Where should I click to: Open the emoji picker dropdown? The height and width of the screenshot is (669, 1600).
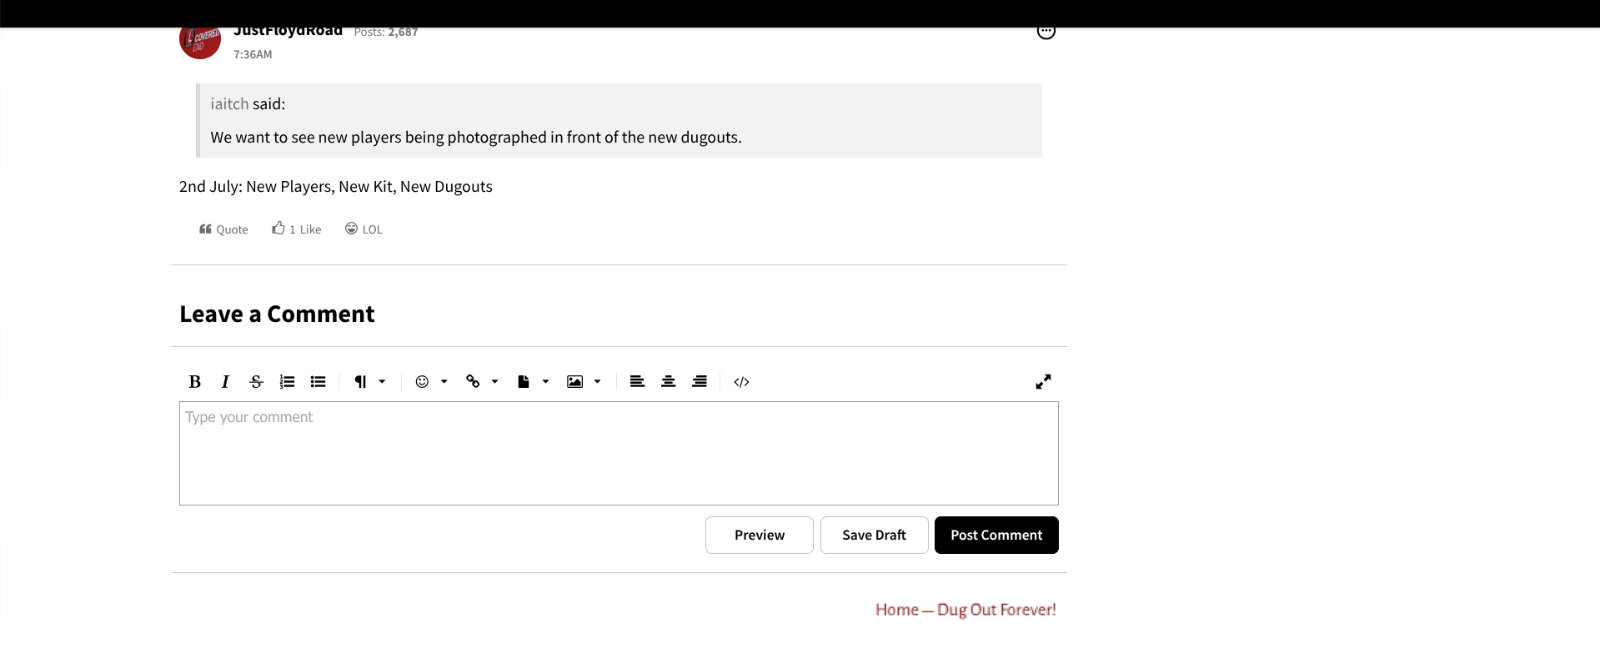point(431,382)
